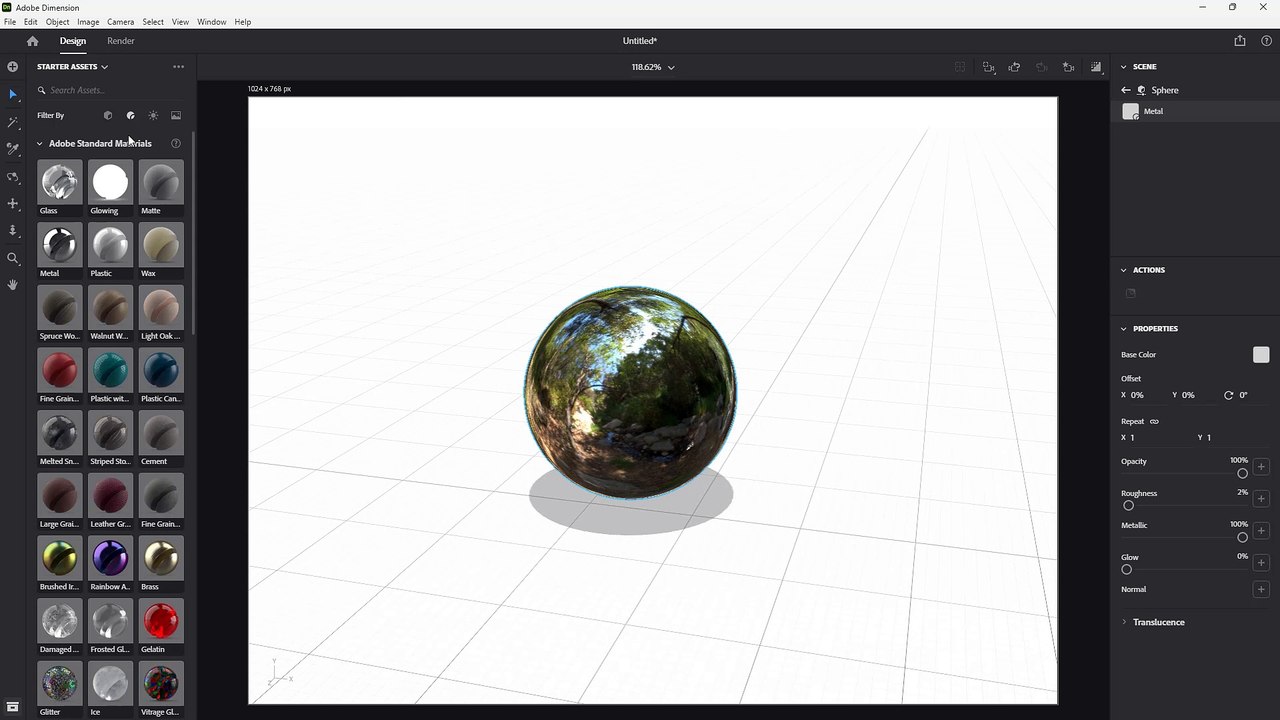The width and height of the screenshot is (1280, 720).
Task: Collapse the Adobe Standard Materials section
Action: tap(40, 143)
